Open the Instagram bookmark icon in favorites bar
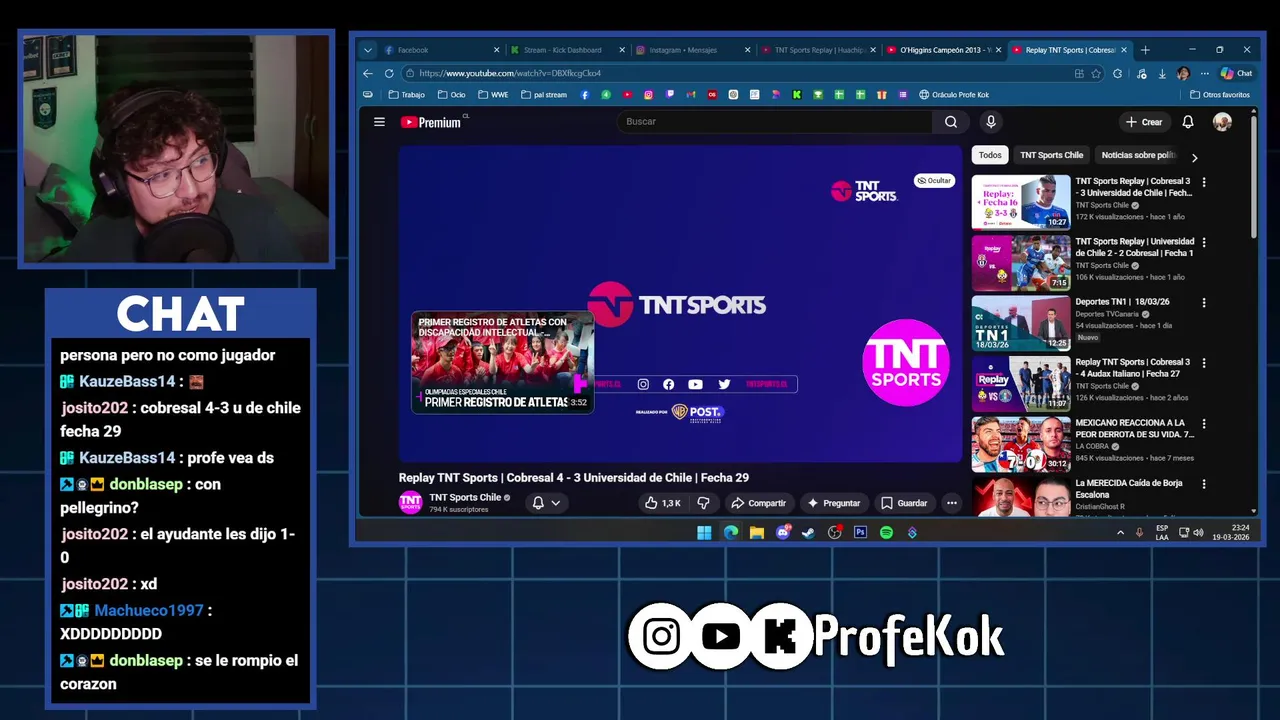Viewport: 1280px width, 720px height. click(648, 95)
